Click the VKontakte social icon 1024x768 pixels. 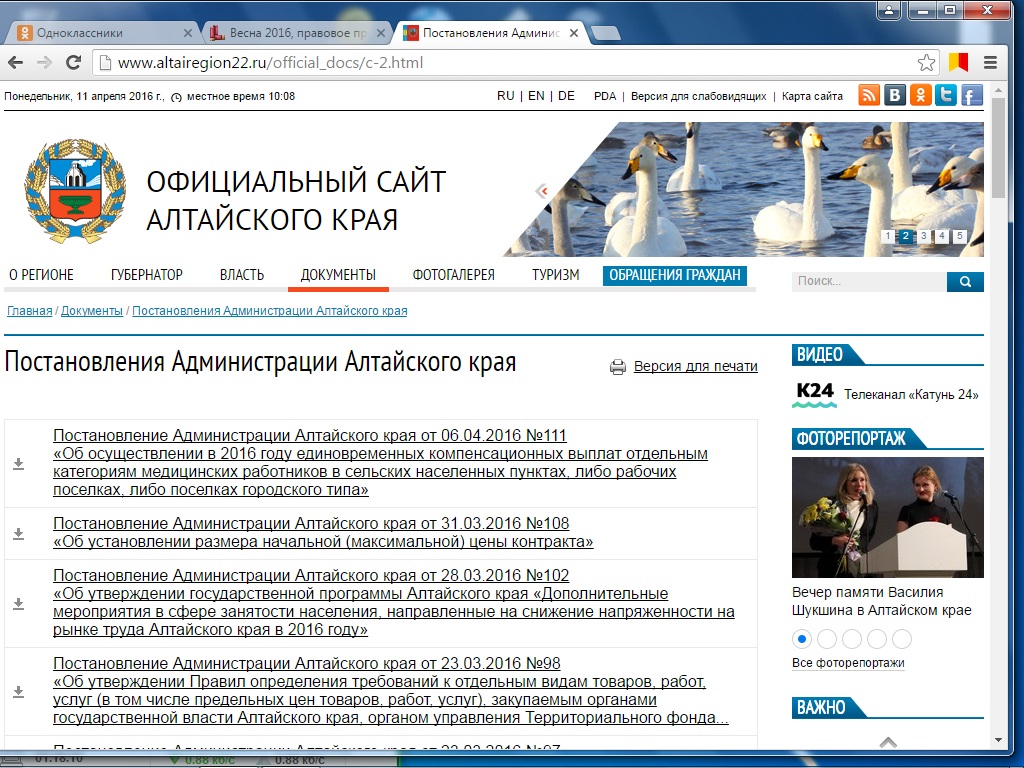point(895,96)
